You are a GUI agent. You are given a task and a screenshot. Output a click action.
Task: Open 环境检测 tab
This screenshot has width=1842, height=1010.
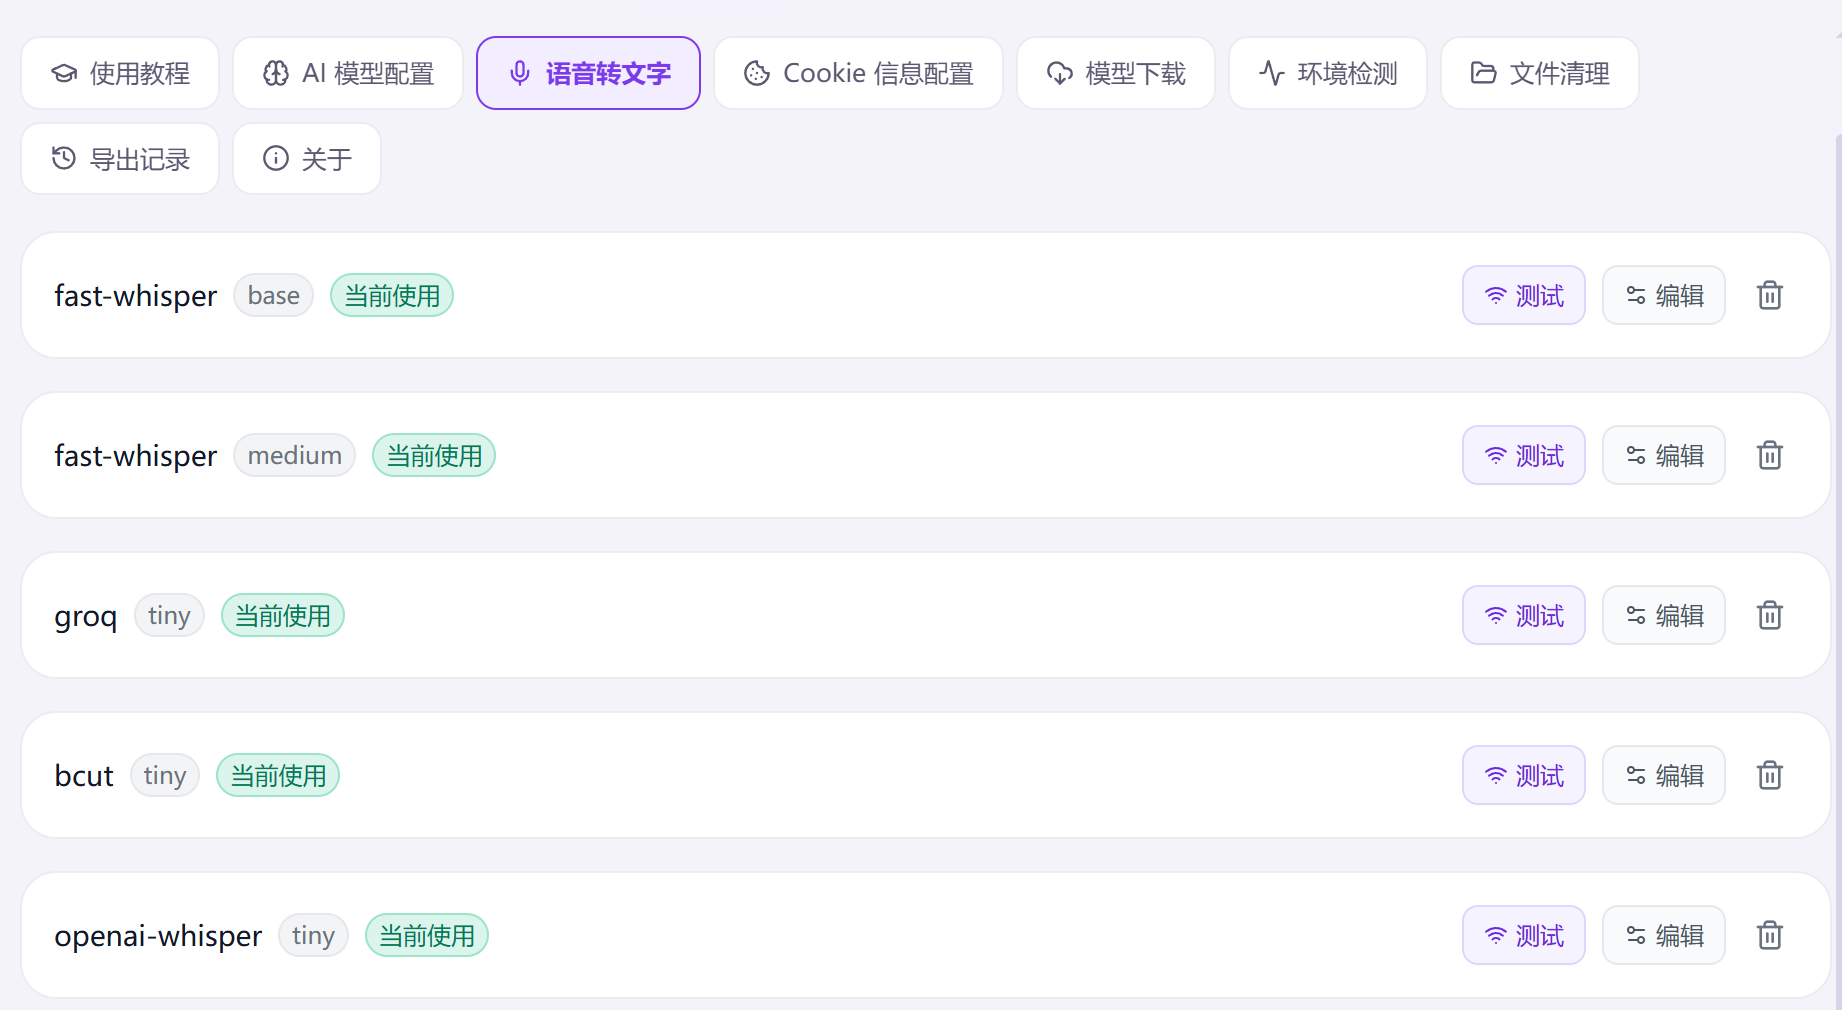click(x=1328, y=73)
